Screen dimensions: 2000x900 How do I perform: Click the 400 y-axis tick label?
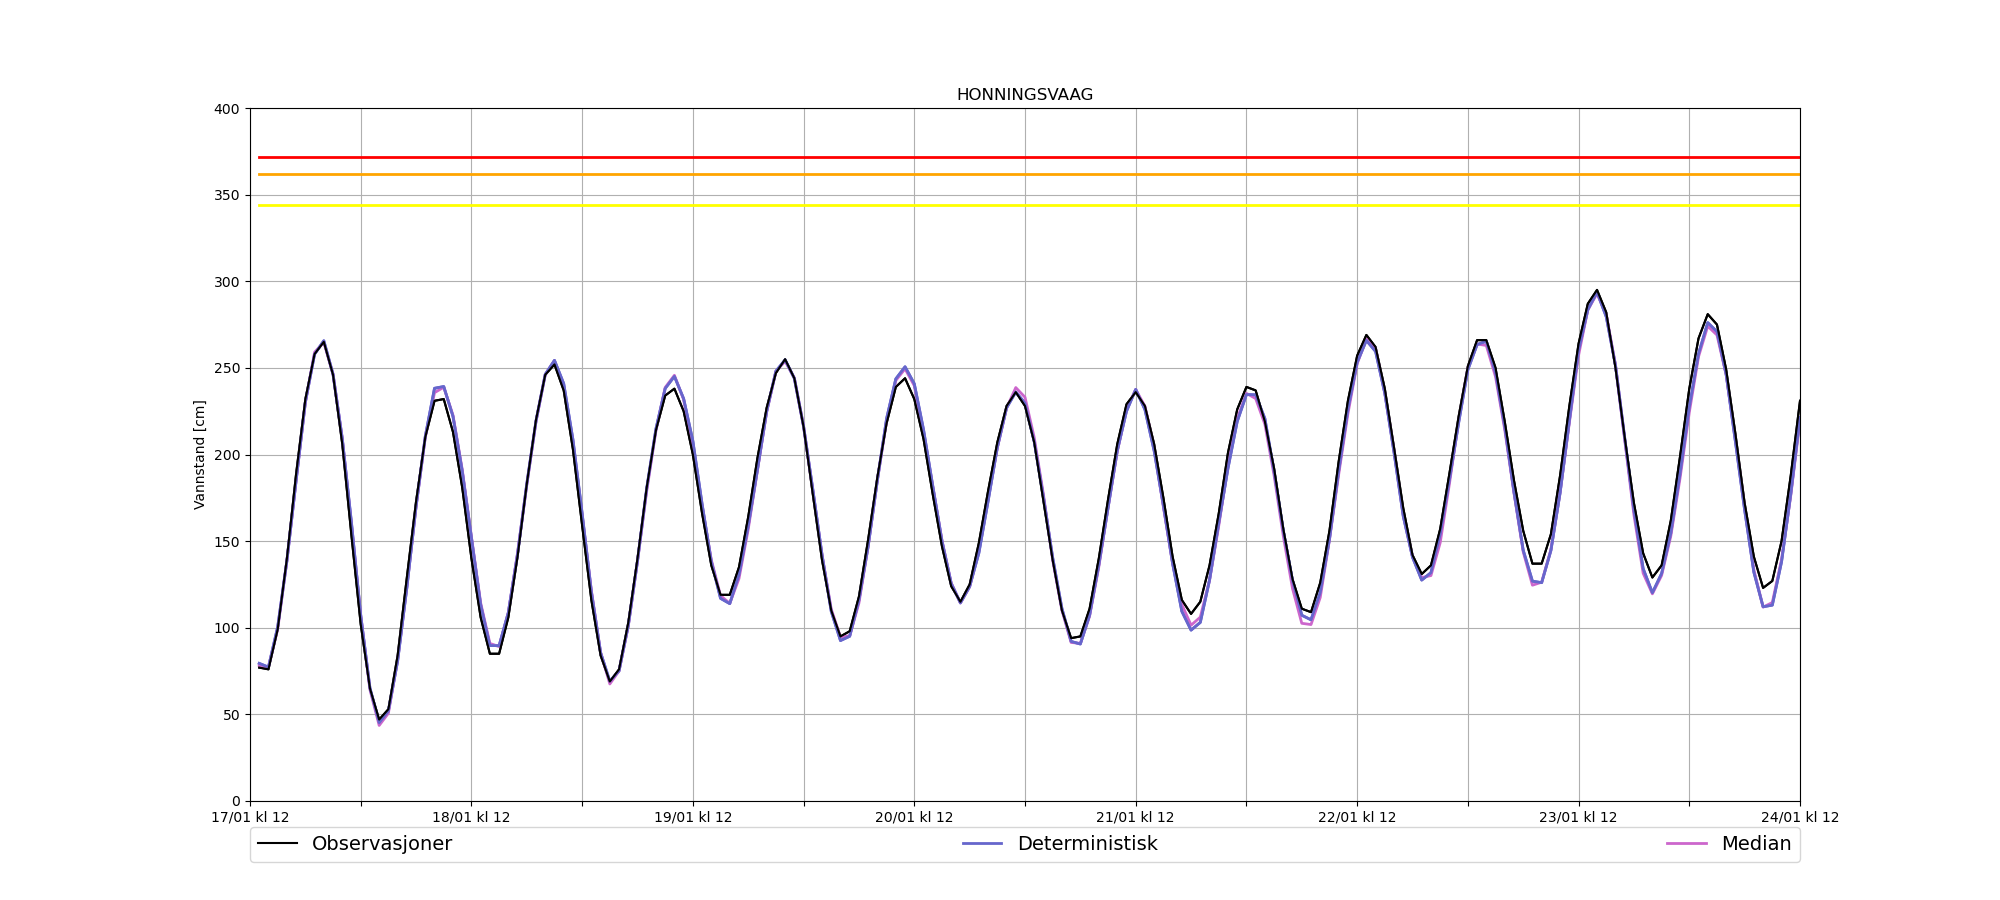coord(228,109)
